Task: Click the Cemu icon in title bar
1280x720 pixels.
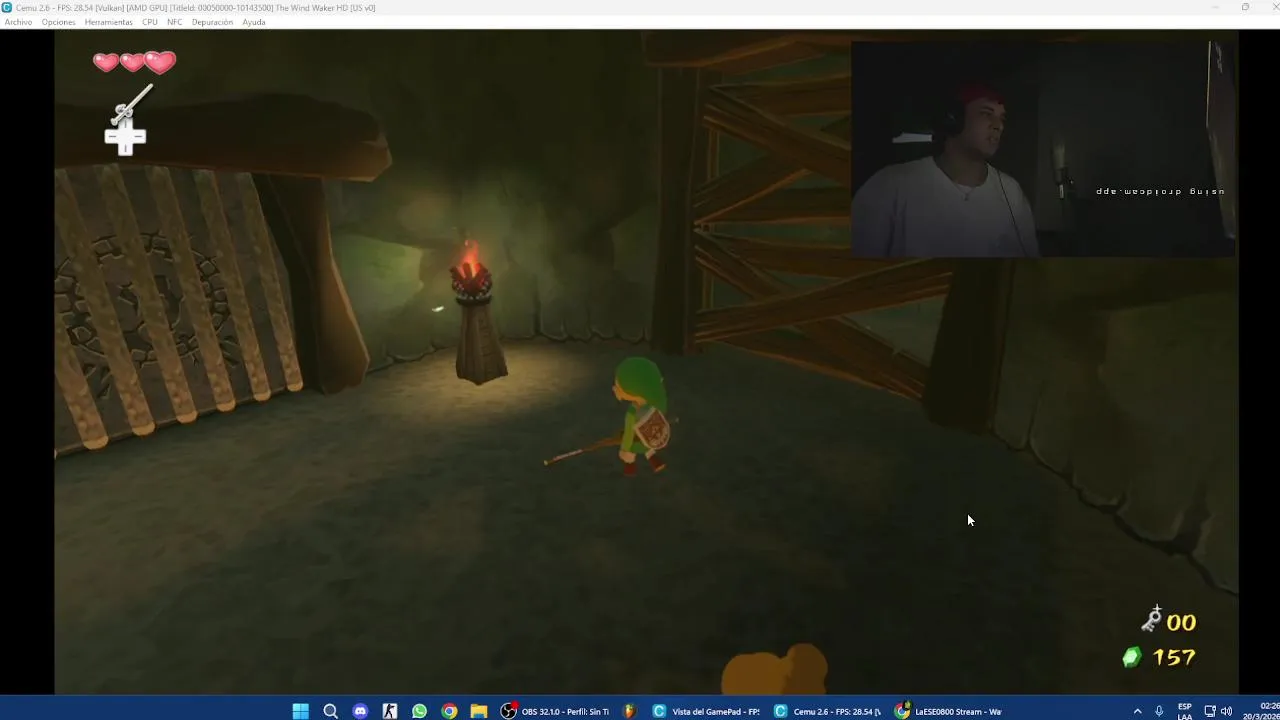Action: (x=7, y=7)
